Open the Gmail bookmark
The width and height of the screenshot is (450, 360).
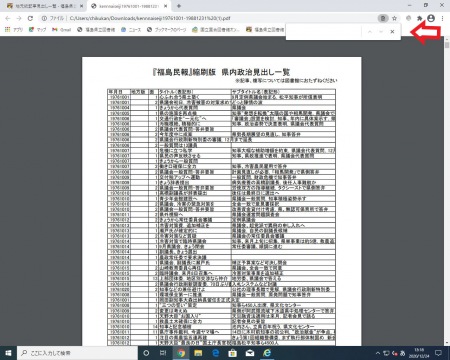pos(62,30)
